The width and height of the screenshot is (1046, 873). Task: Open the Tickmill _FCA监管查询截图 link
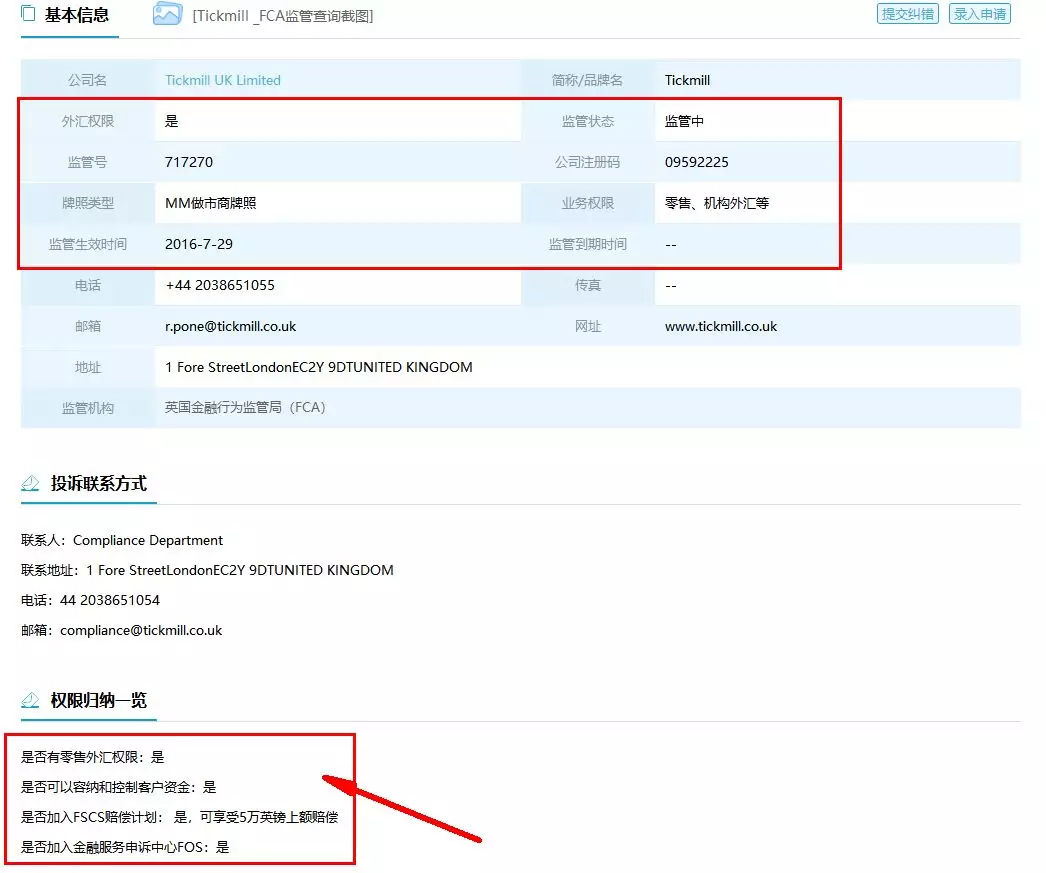283,16
